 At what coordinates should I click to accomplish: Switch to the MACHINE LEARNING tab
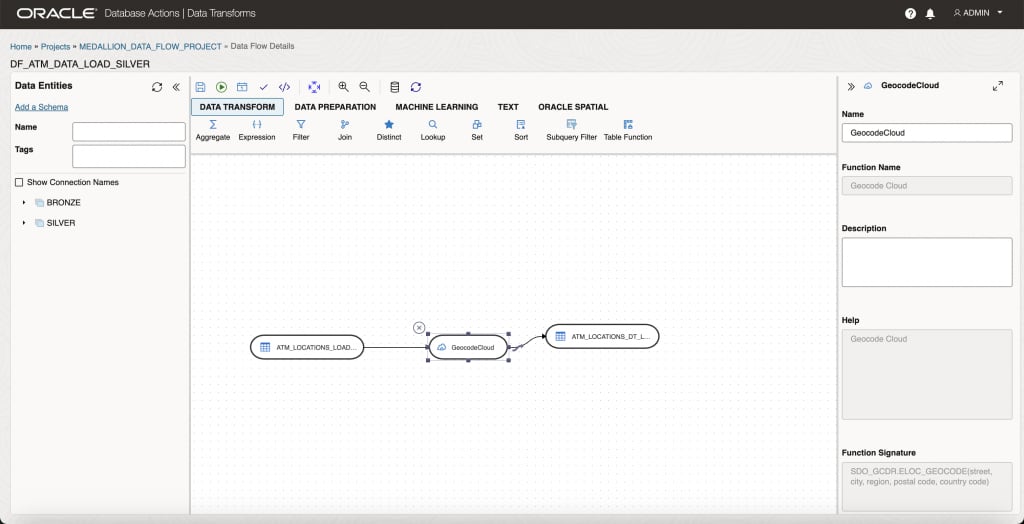437,107
